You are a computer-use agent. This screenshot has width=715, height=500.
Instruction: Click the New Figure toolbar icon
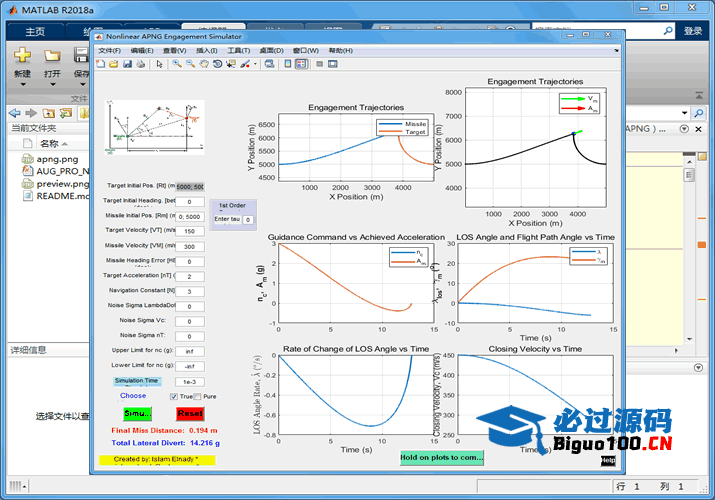click(x=101, y=64)
